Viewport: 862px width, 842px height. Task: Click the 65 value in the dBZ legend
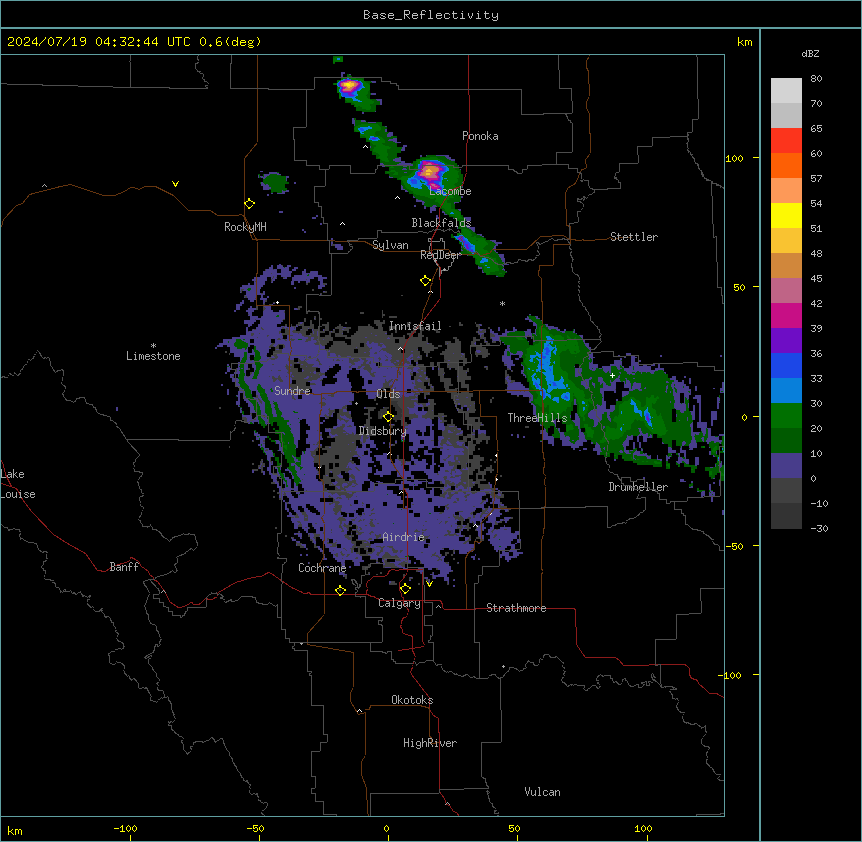816,128
